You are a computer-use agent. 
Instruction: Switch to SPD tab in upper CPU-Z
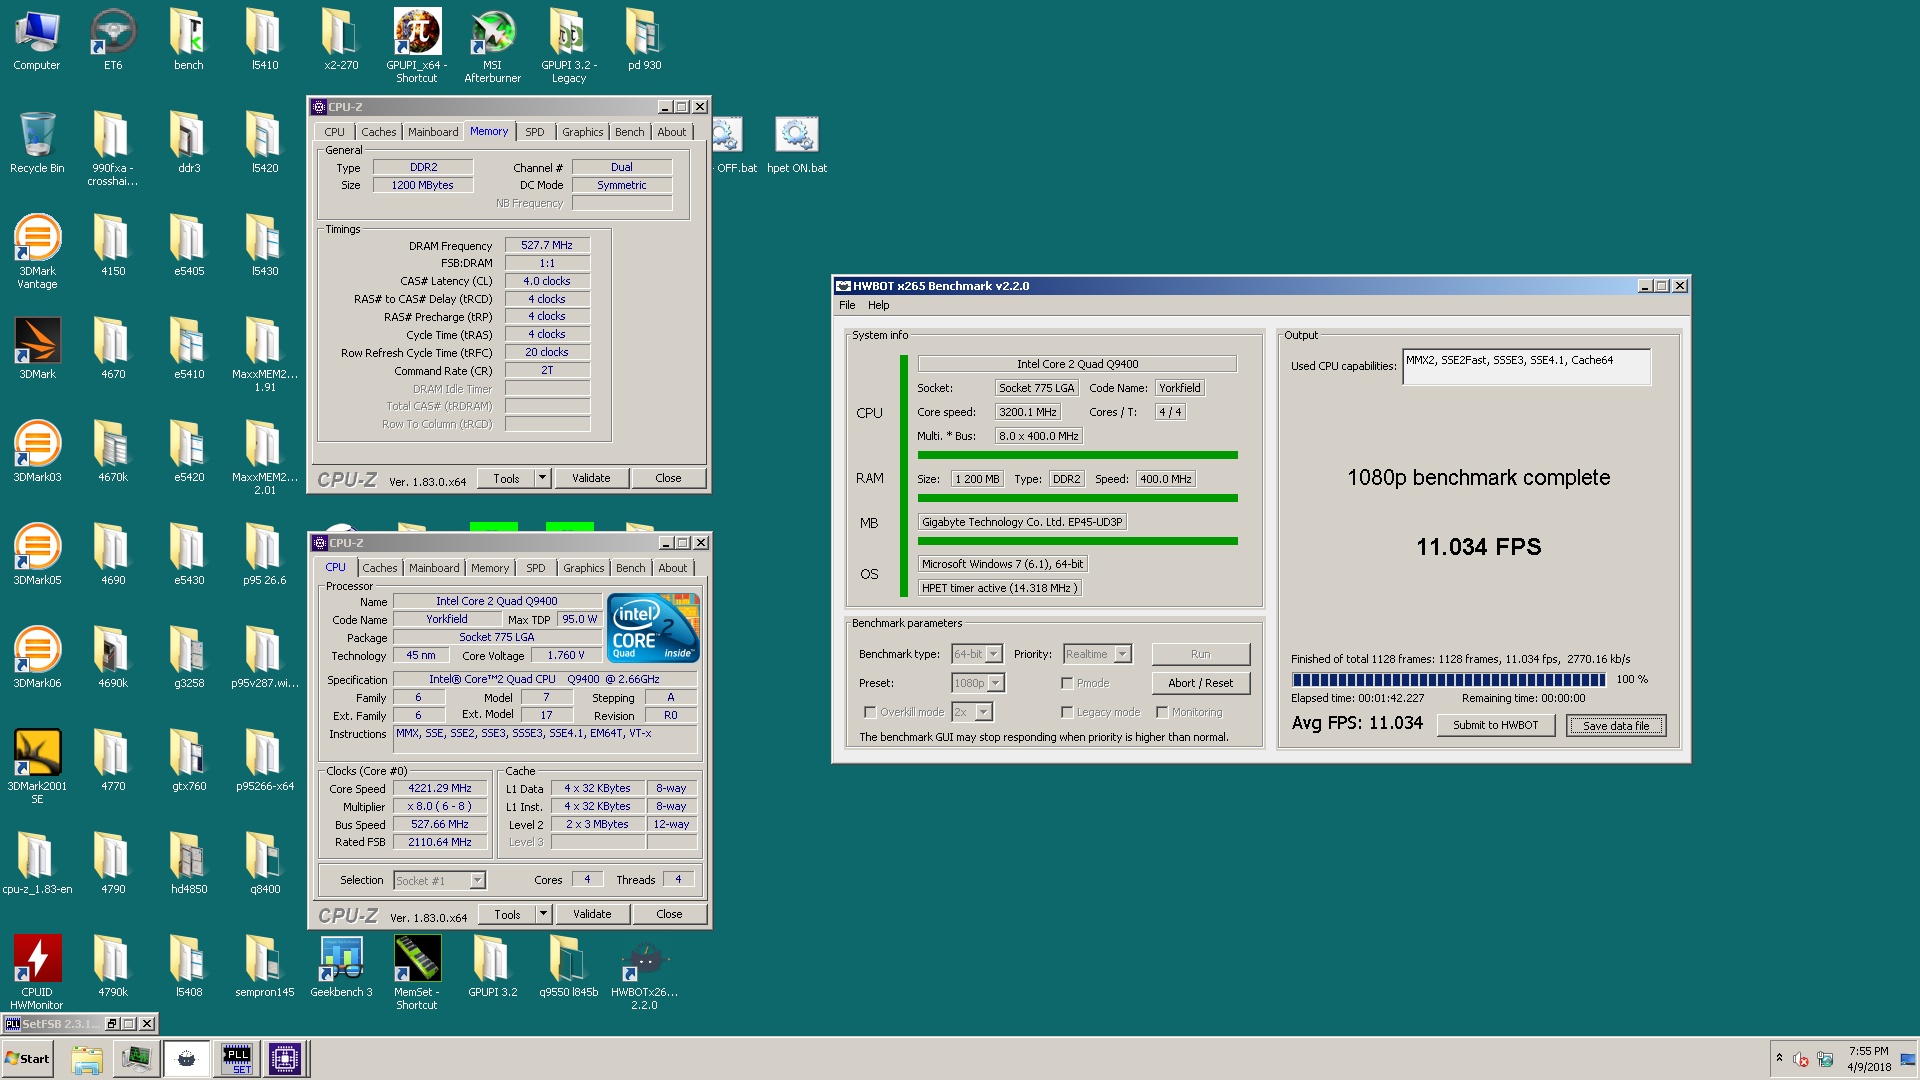pos(535,132)
